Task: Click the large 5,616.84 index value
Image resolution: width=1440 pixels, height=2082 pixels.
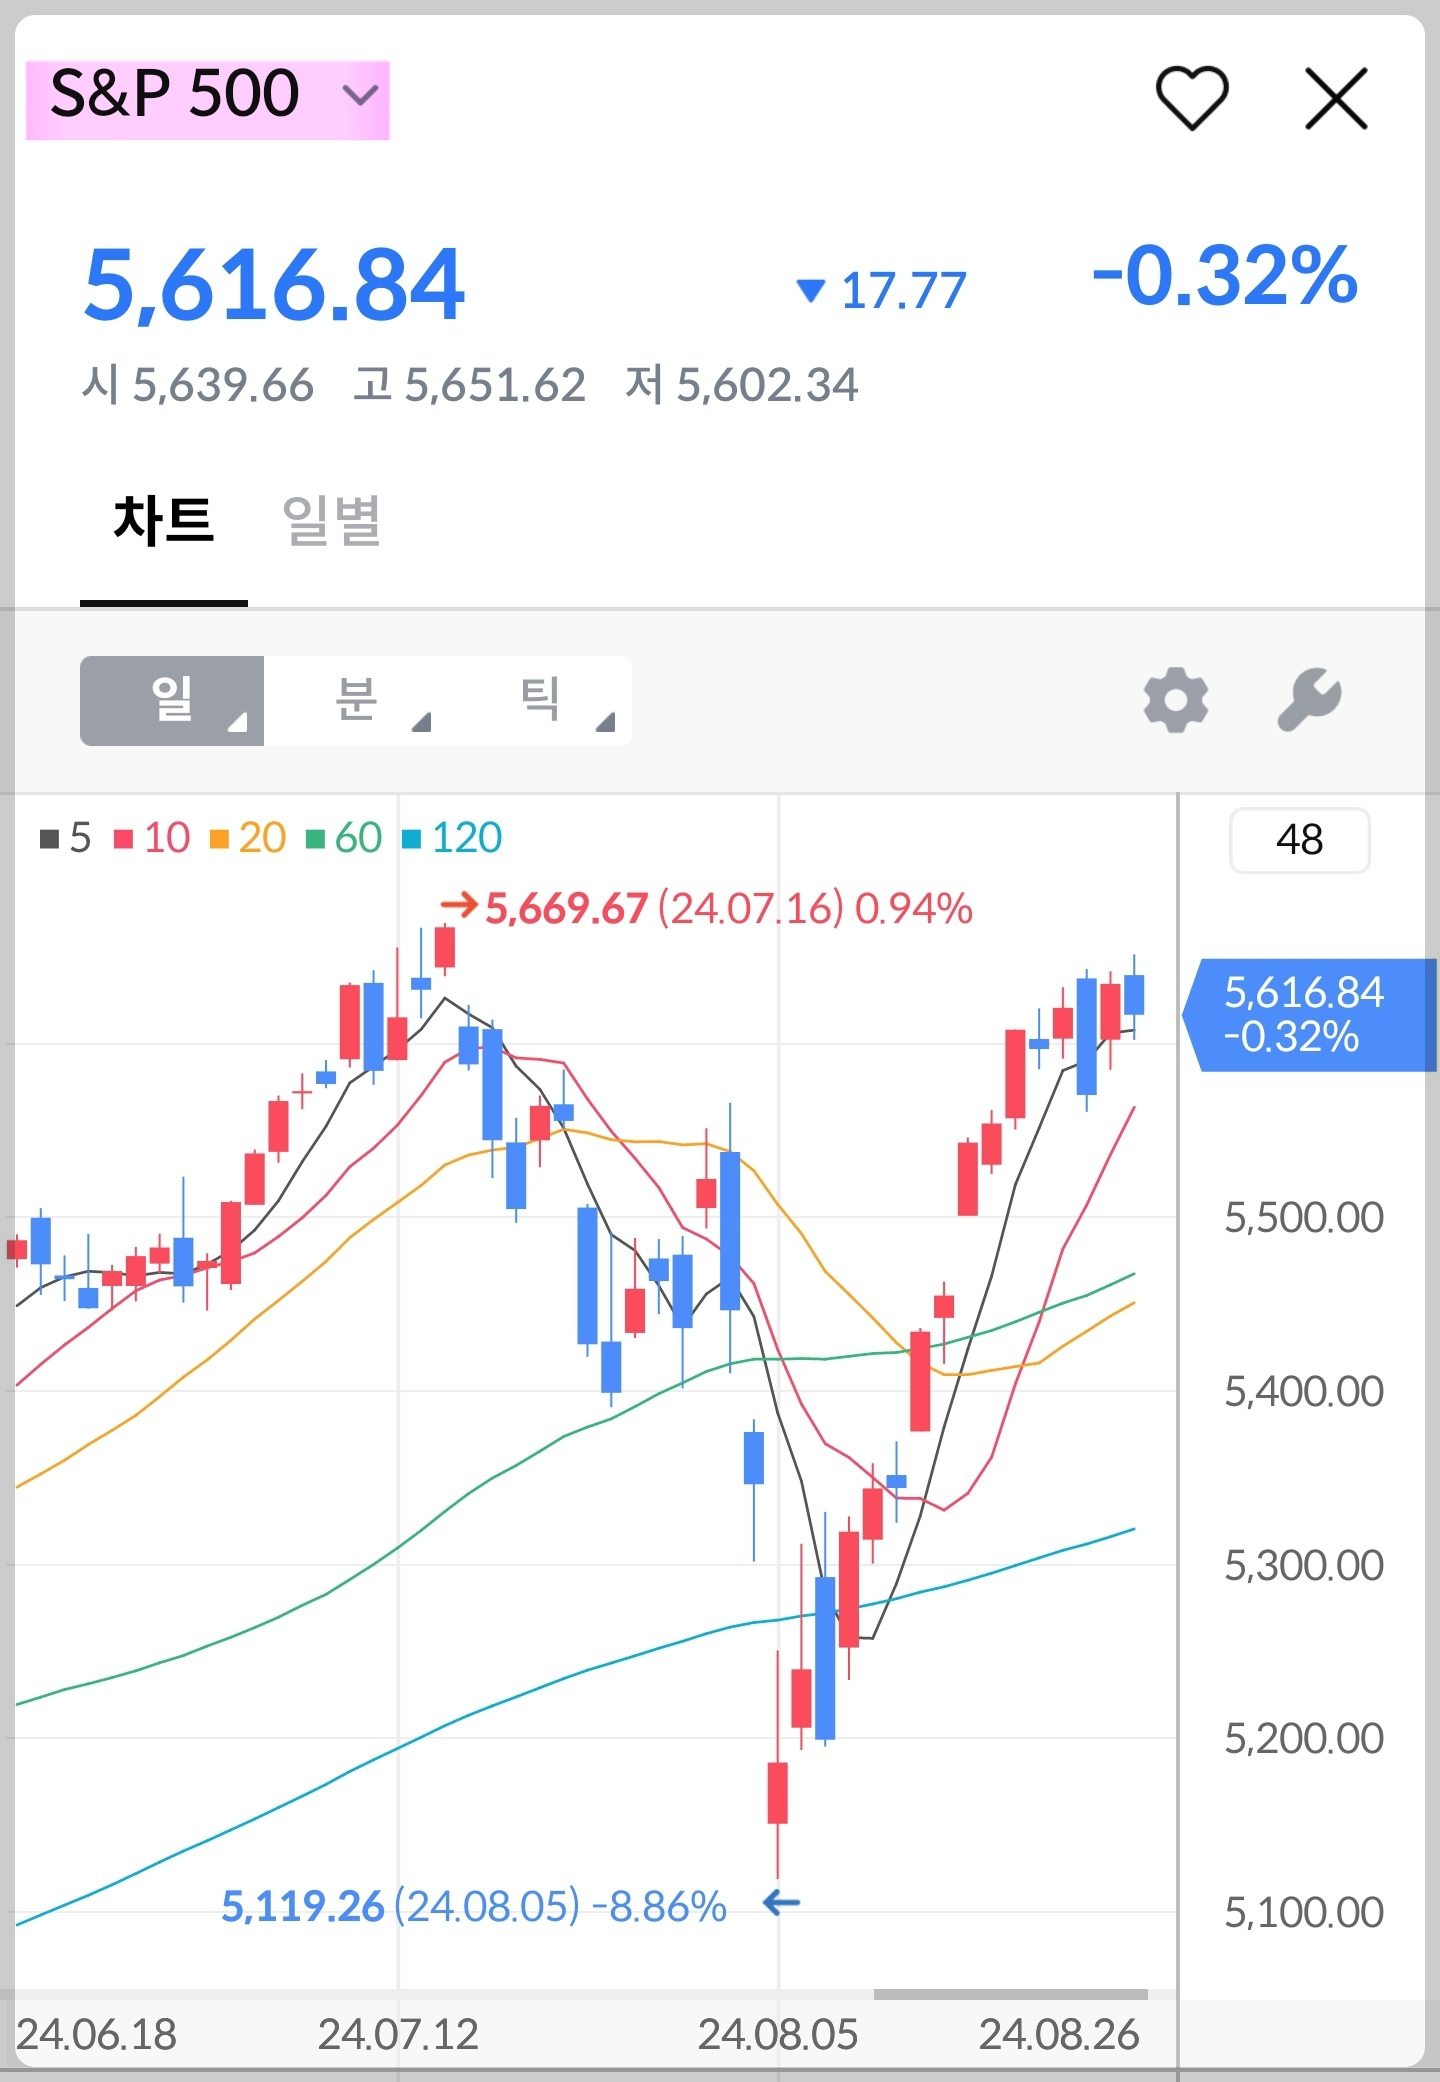Action: pyautogui.click(x=275, y=286)
